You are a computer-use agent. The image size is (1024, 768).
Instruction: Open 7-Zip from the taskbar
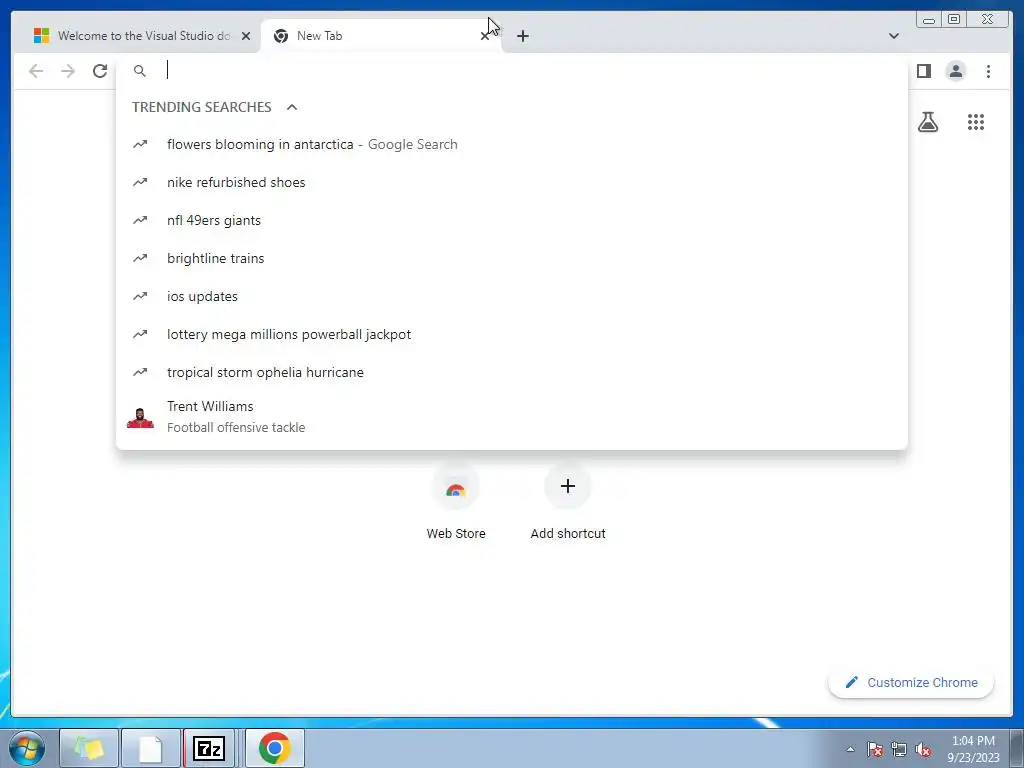click(209, 748)
